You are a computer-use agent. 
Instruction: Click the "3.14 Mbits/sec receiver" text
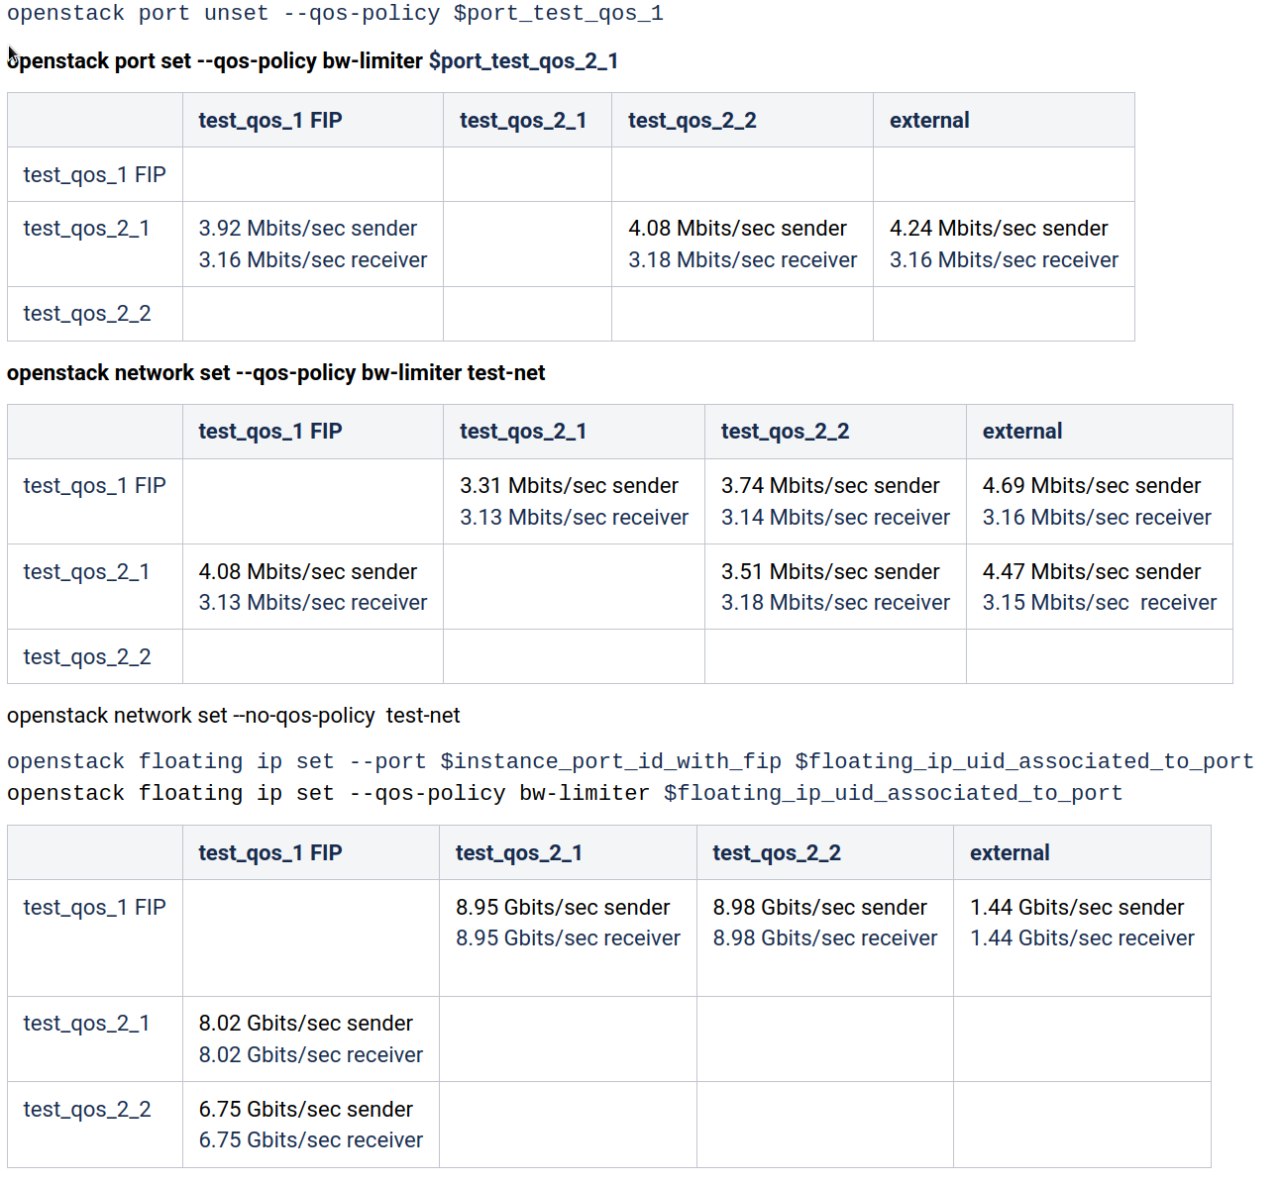pos(835,518)
